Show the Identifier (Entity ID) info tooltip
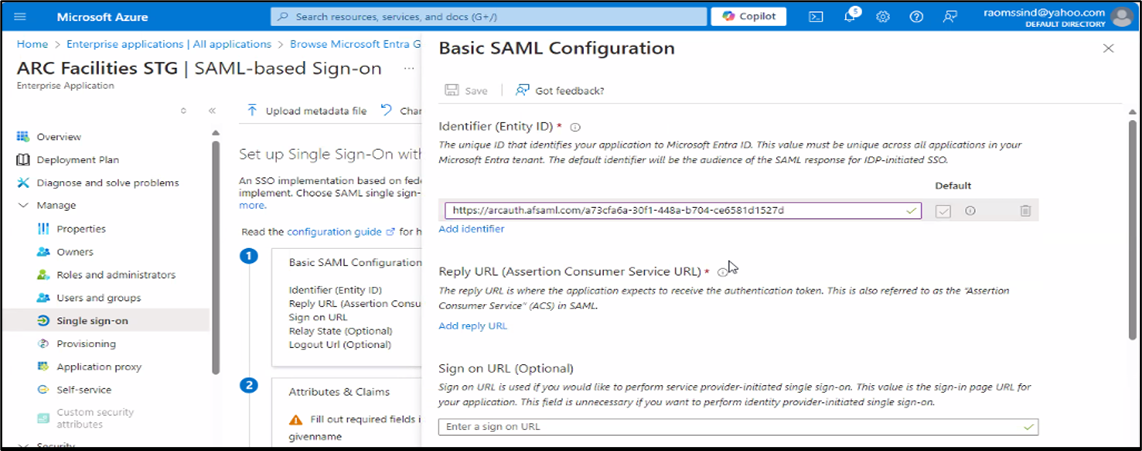 (575, 127)
